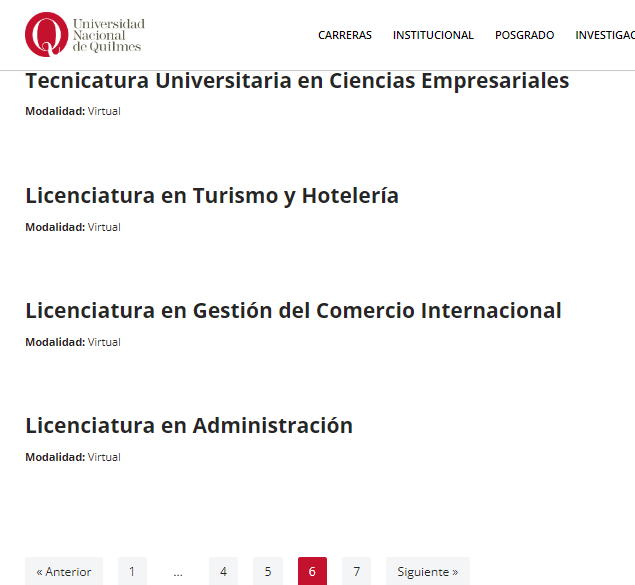Viewport: 635px width, 585px height.
Task: Go to page 1
Action: 132,571
